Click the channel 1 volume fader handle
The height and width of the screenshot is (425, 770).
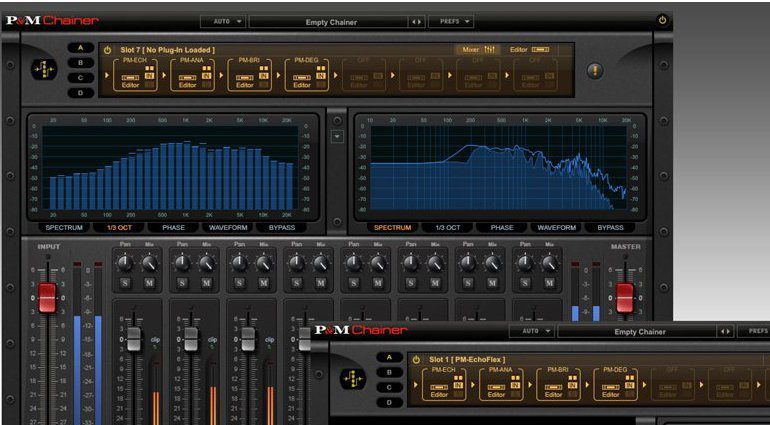(x=134, y=339)
